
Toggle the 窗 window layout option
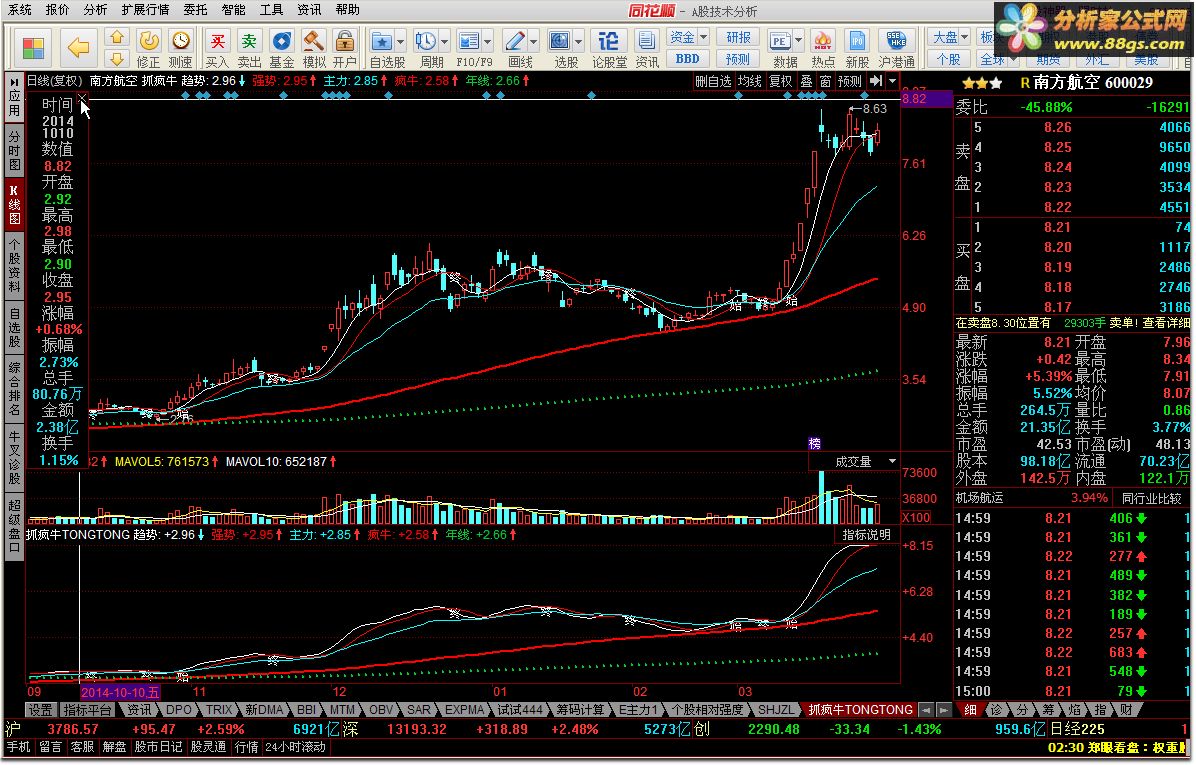pos(825,82)
